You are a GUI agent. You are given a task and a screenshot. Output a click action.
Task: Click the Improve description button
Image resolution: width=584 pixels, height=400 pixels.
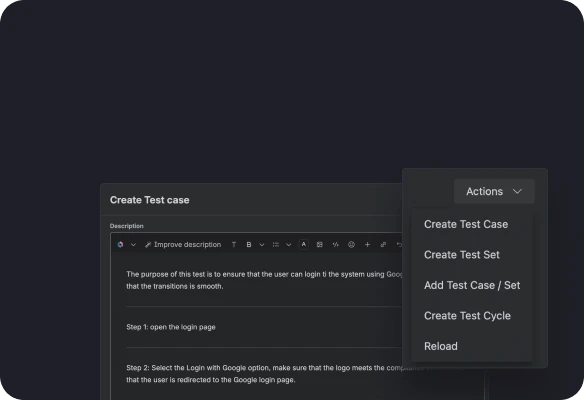[x=183, y=245]
